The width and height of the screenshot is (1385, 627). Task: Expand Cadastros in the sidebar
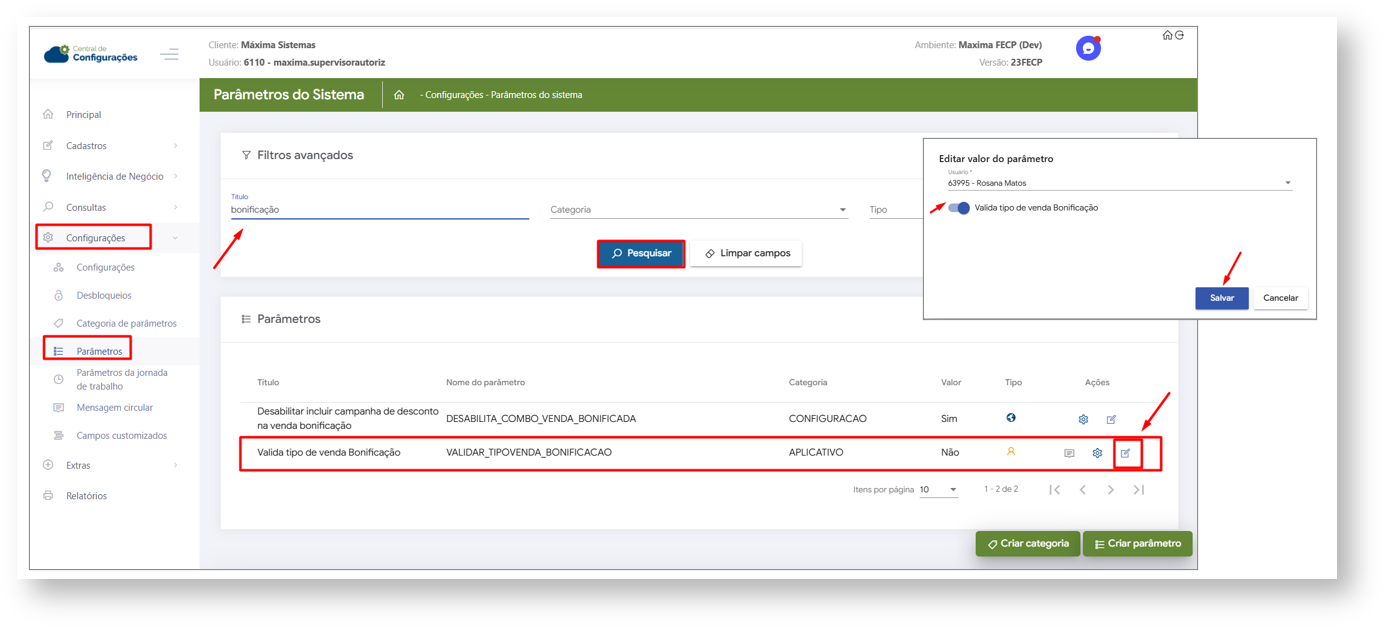pos(110,146)
